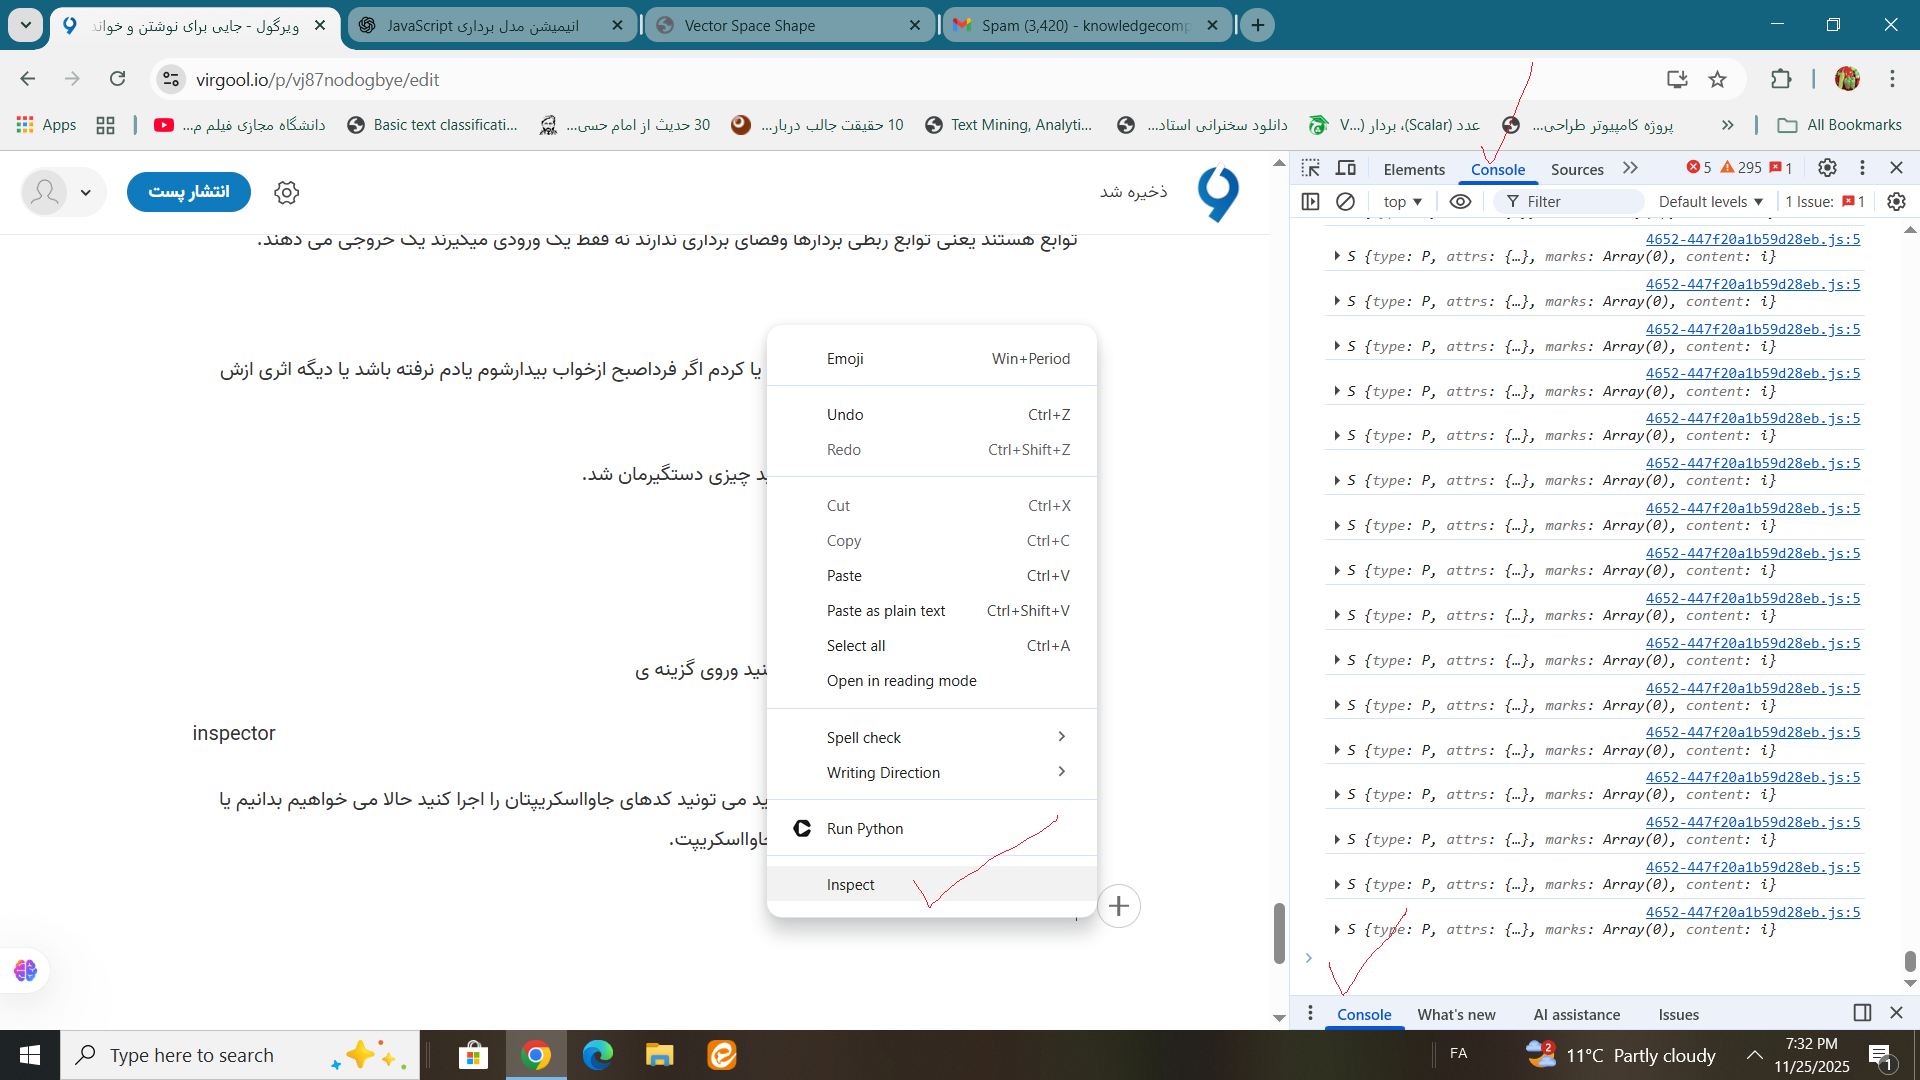Screen dimensions: 1920x1080
Task: Switch to the Sources tab
Action: (1576, 169)
